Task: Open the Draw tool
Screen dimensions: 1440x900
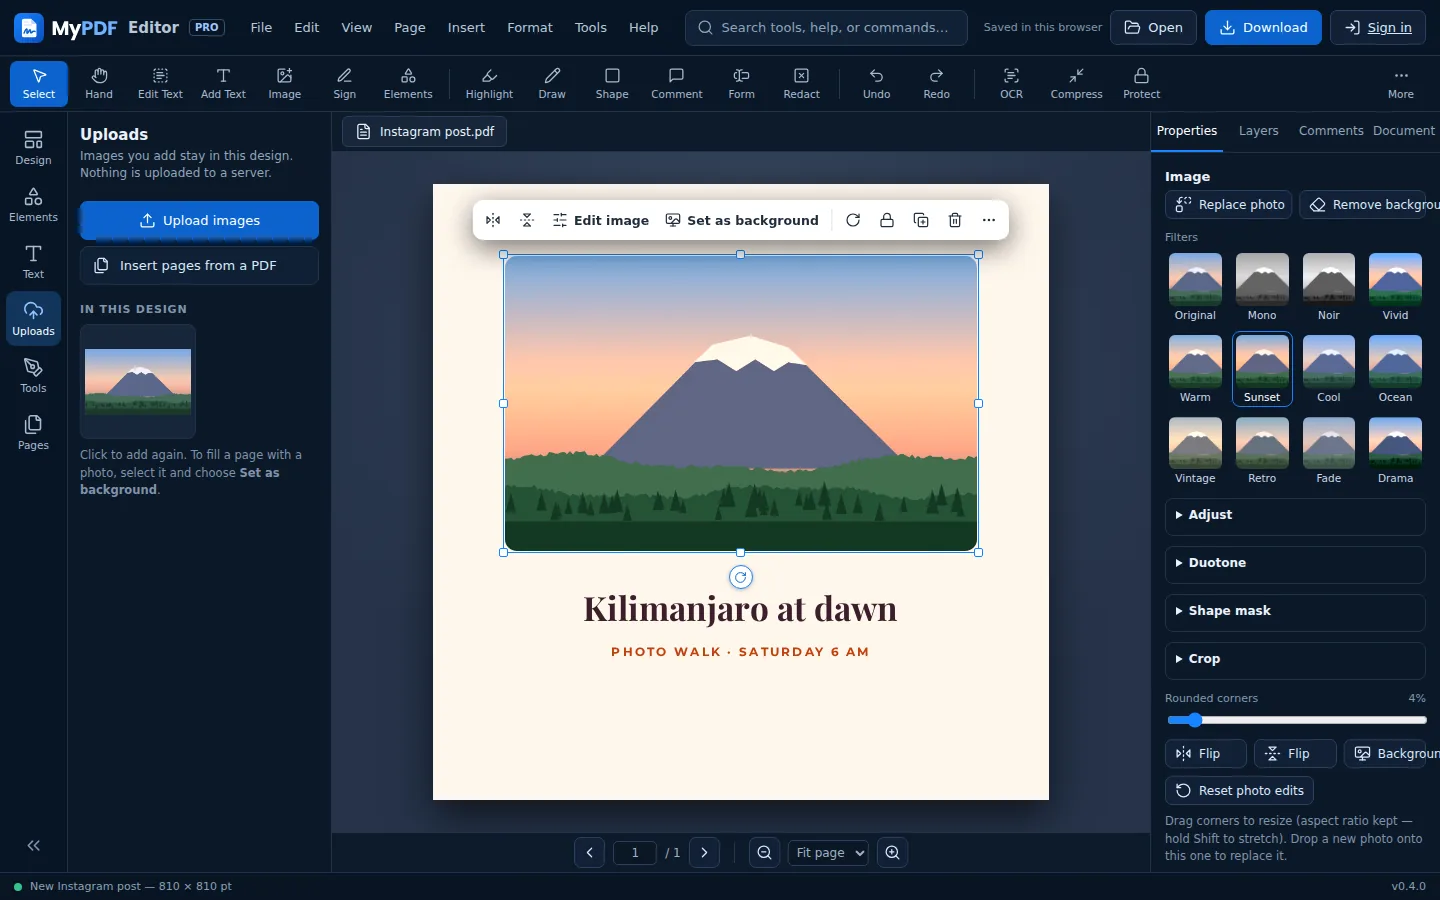Action: (x=552, y=84)
